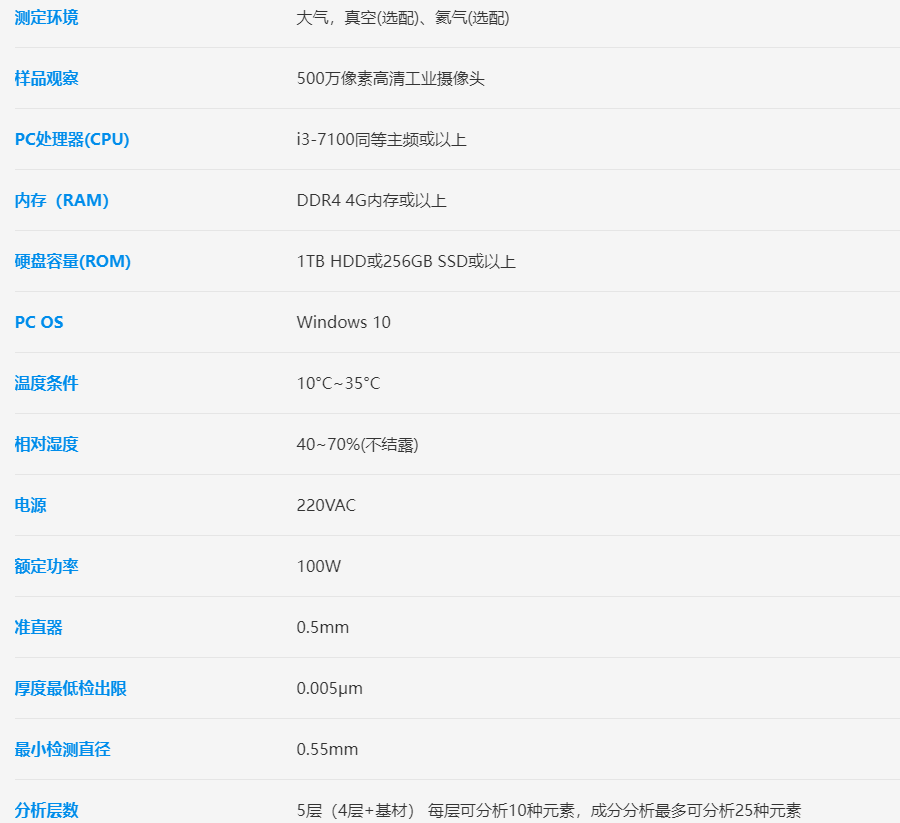
Task: Select the 厚度最低检出限 label
Action: point(70,688)
